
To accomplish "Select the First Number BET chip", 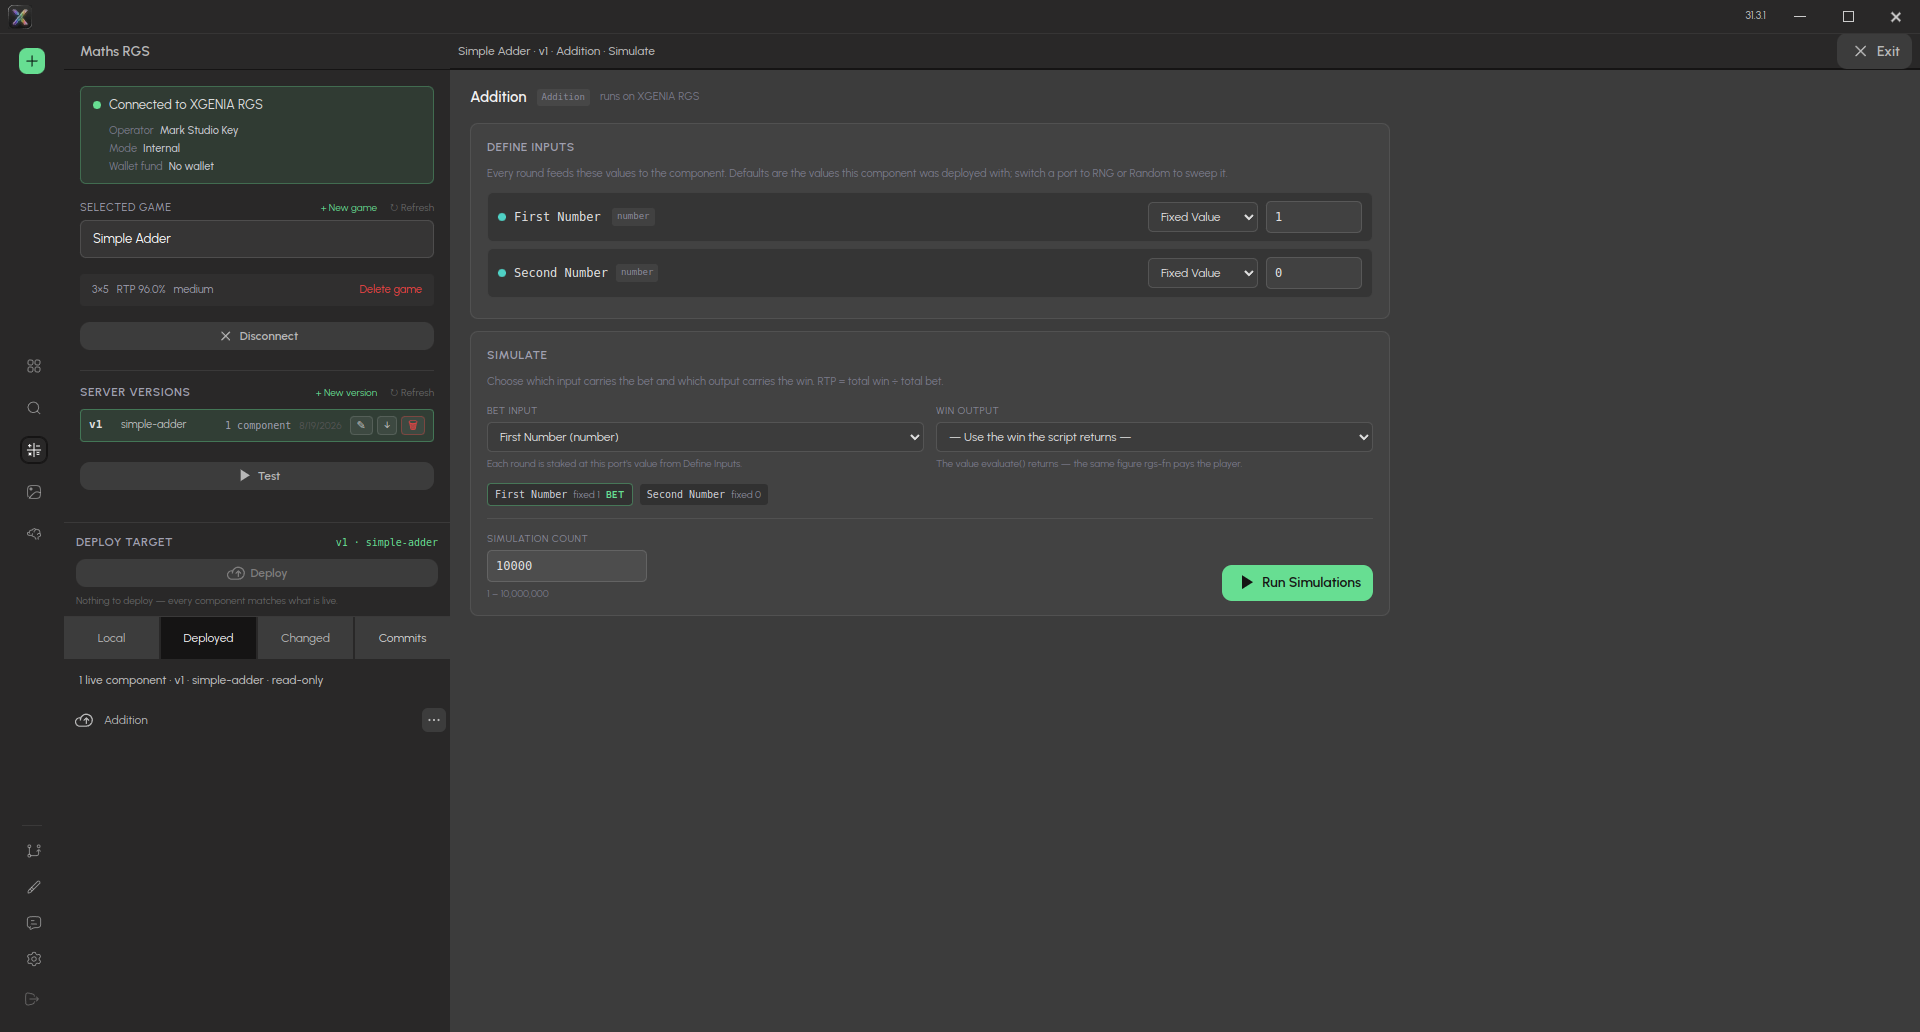I will pyautogui.click(x=560, y=495).
